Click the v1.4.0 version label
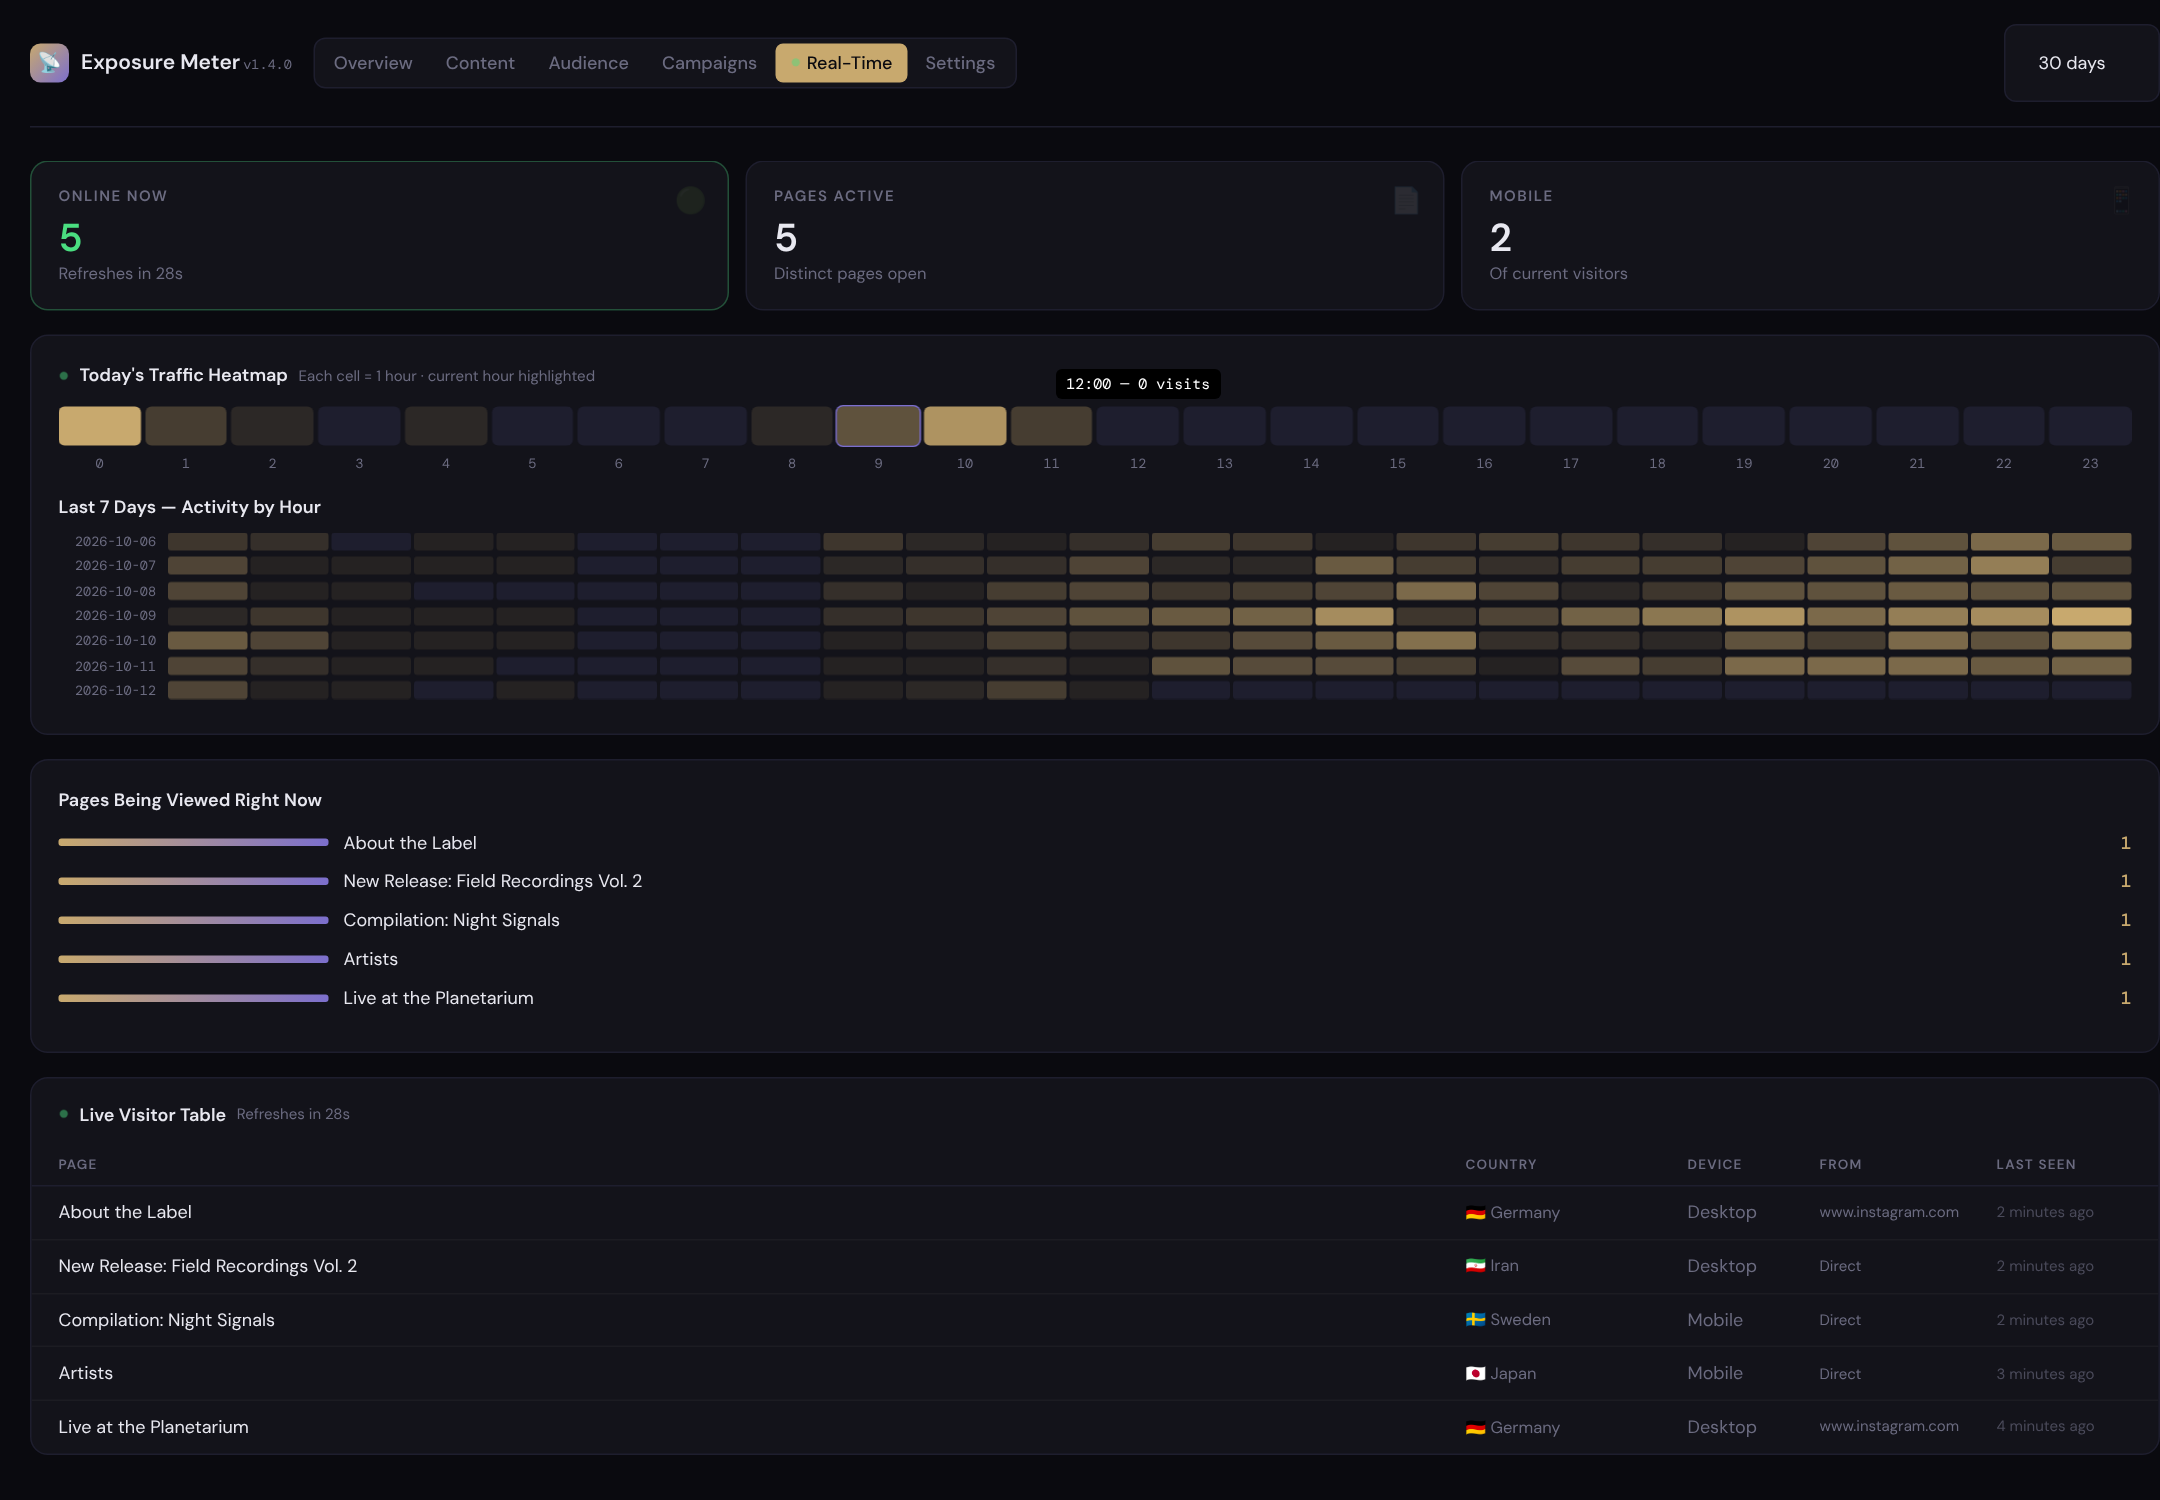Screen dimensions: 2160x1500 pos(268,65)
